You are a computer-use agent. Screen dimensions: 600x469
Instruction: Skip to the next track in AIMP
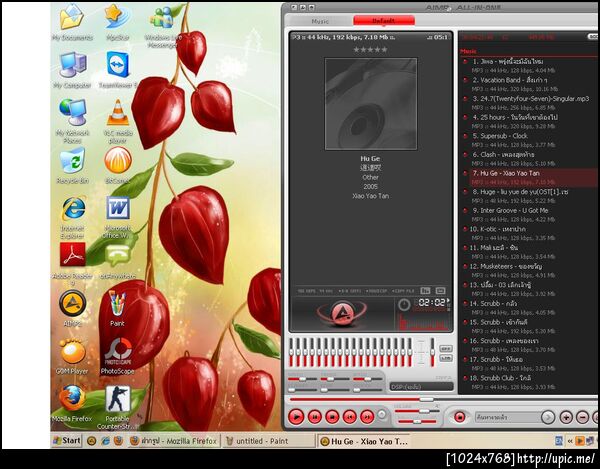[367, 417]
